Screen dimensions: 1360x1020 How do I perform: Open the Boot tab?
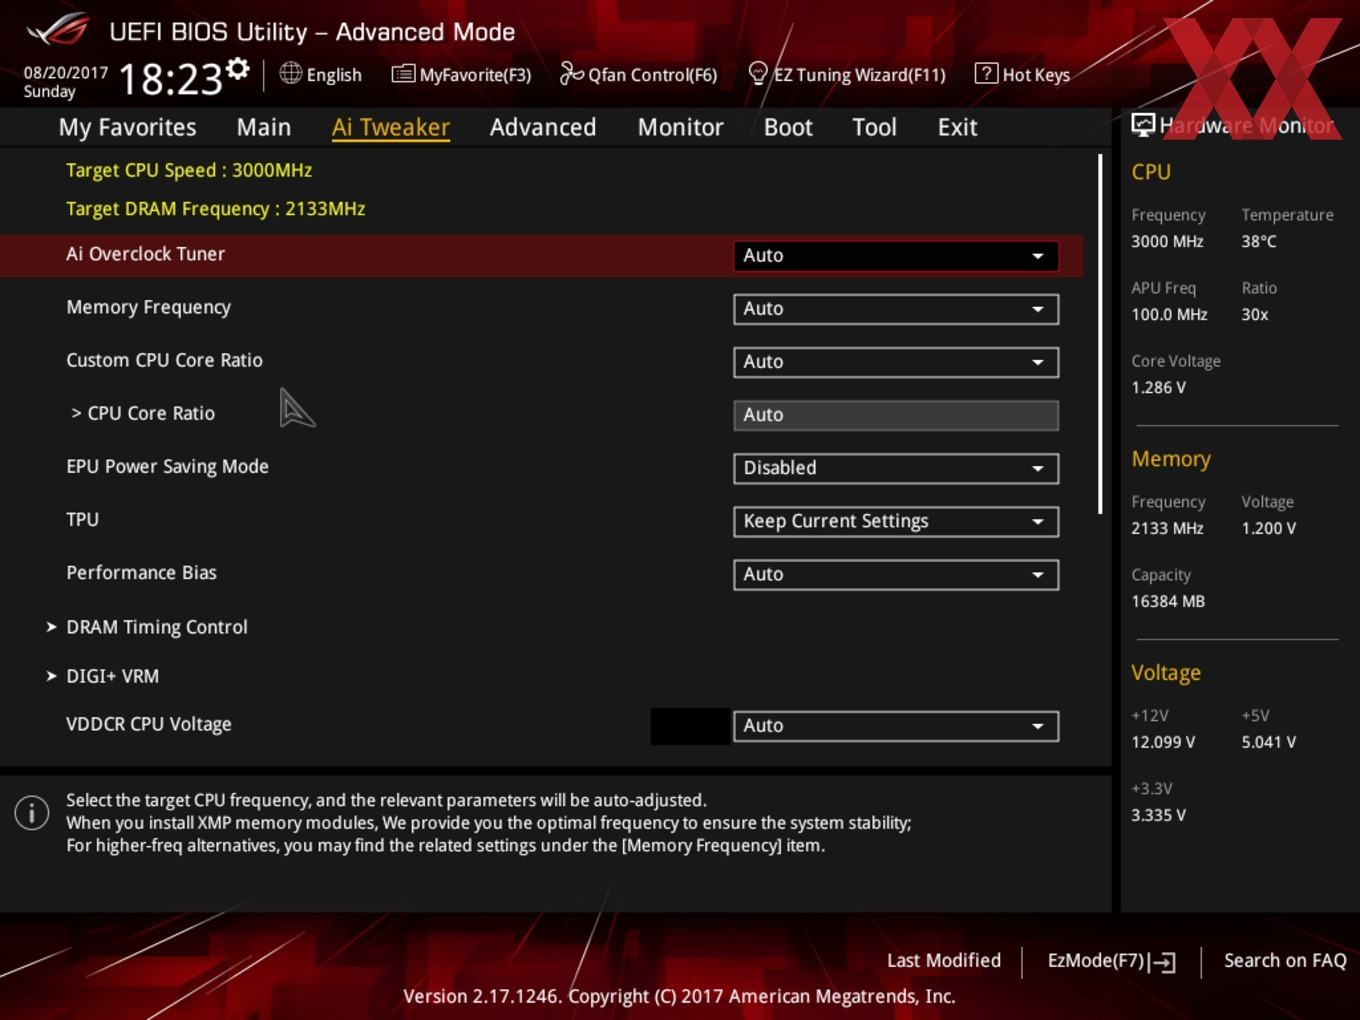[788, 127]
